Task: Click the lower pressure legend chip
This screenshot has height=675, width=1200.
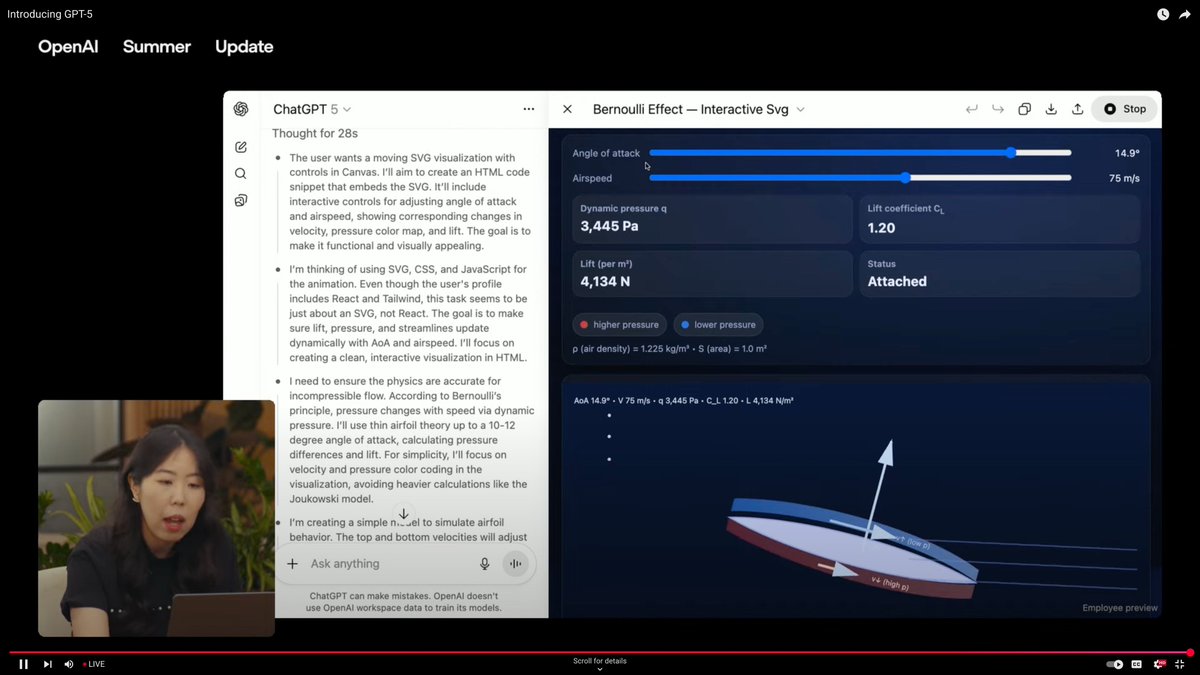Action: coord(717,325)
